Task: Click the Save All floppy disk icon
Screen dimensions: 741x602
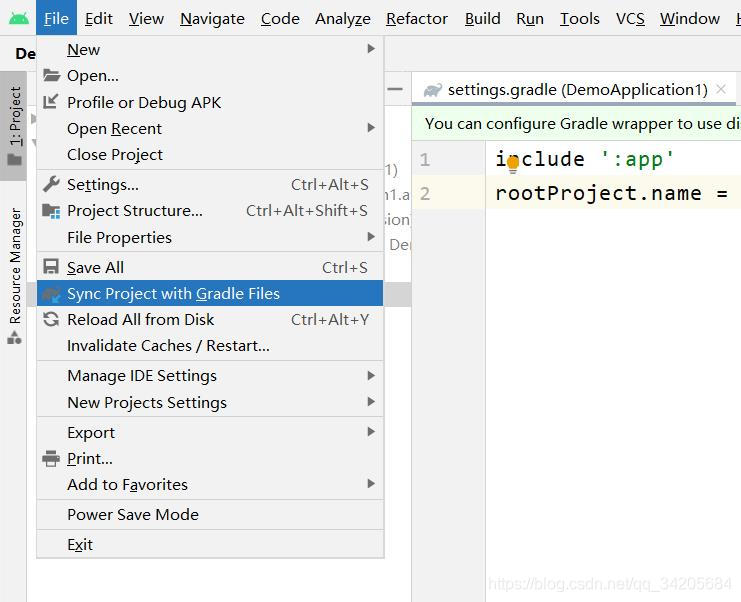Action: tap(51, 267)
